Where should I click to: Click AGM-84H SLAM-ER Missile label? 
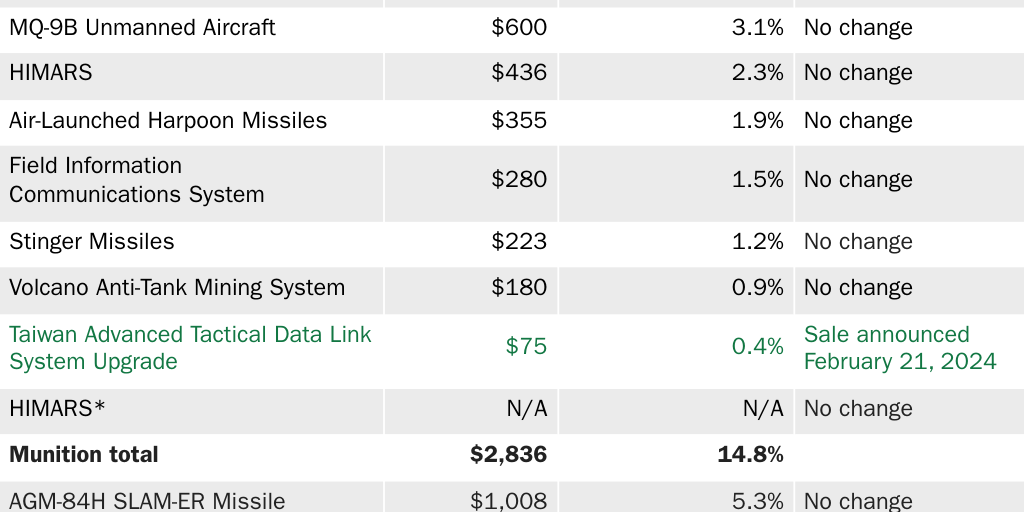pos(147,501)
